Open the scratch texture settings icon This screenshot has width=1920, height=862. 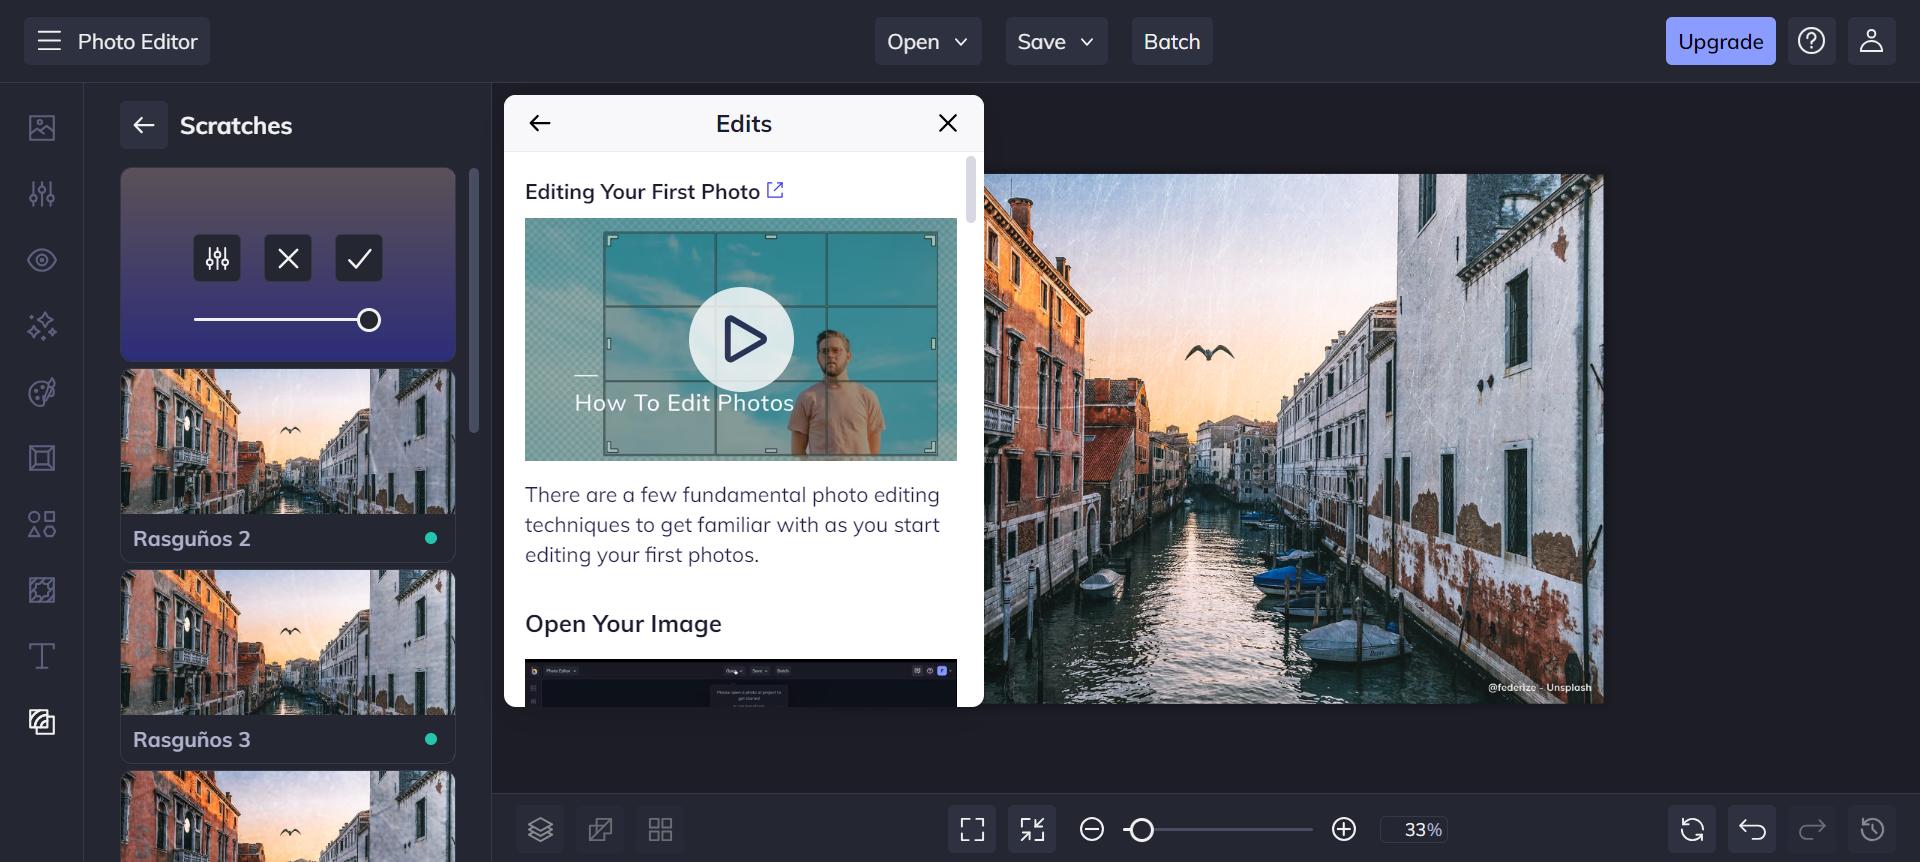(x=217, y=258)
